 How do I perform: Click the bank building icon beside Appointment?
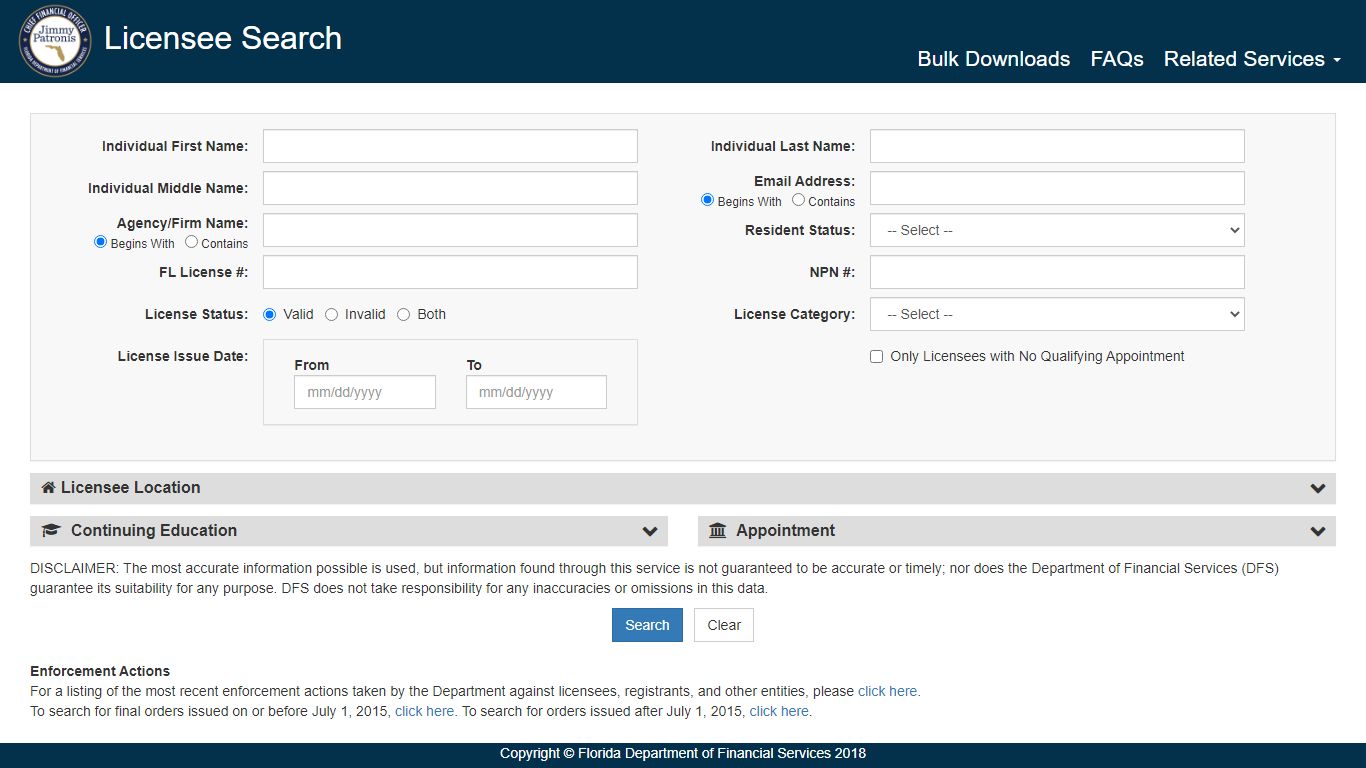717,530
